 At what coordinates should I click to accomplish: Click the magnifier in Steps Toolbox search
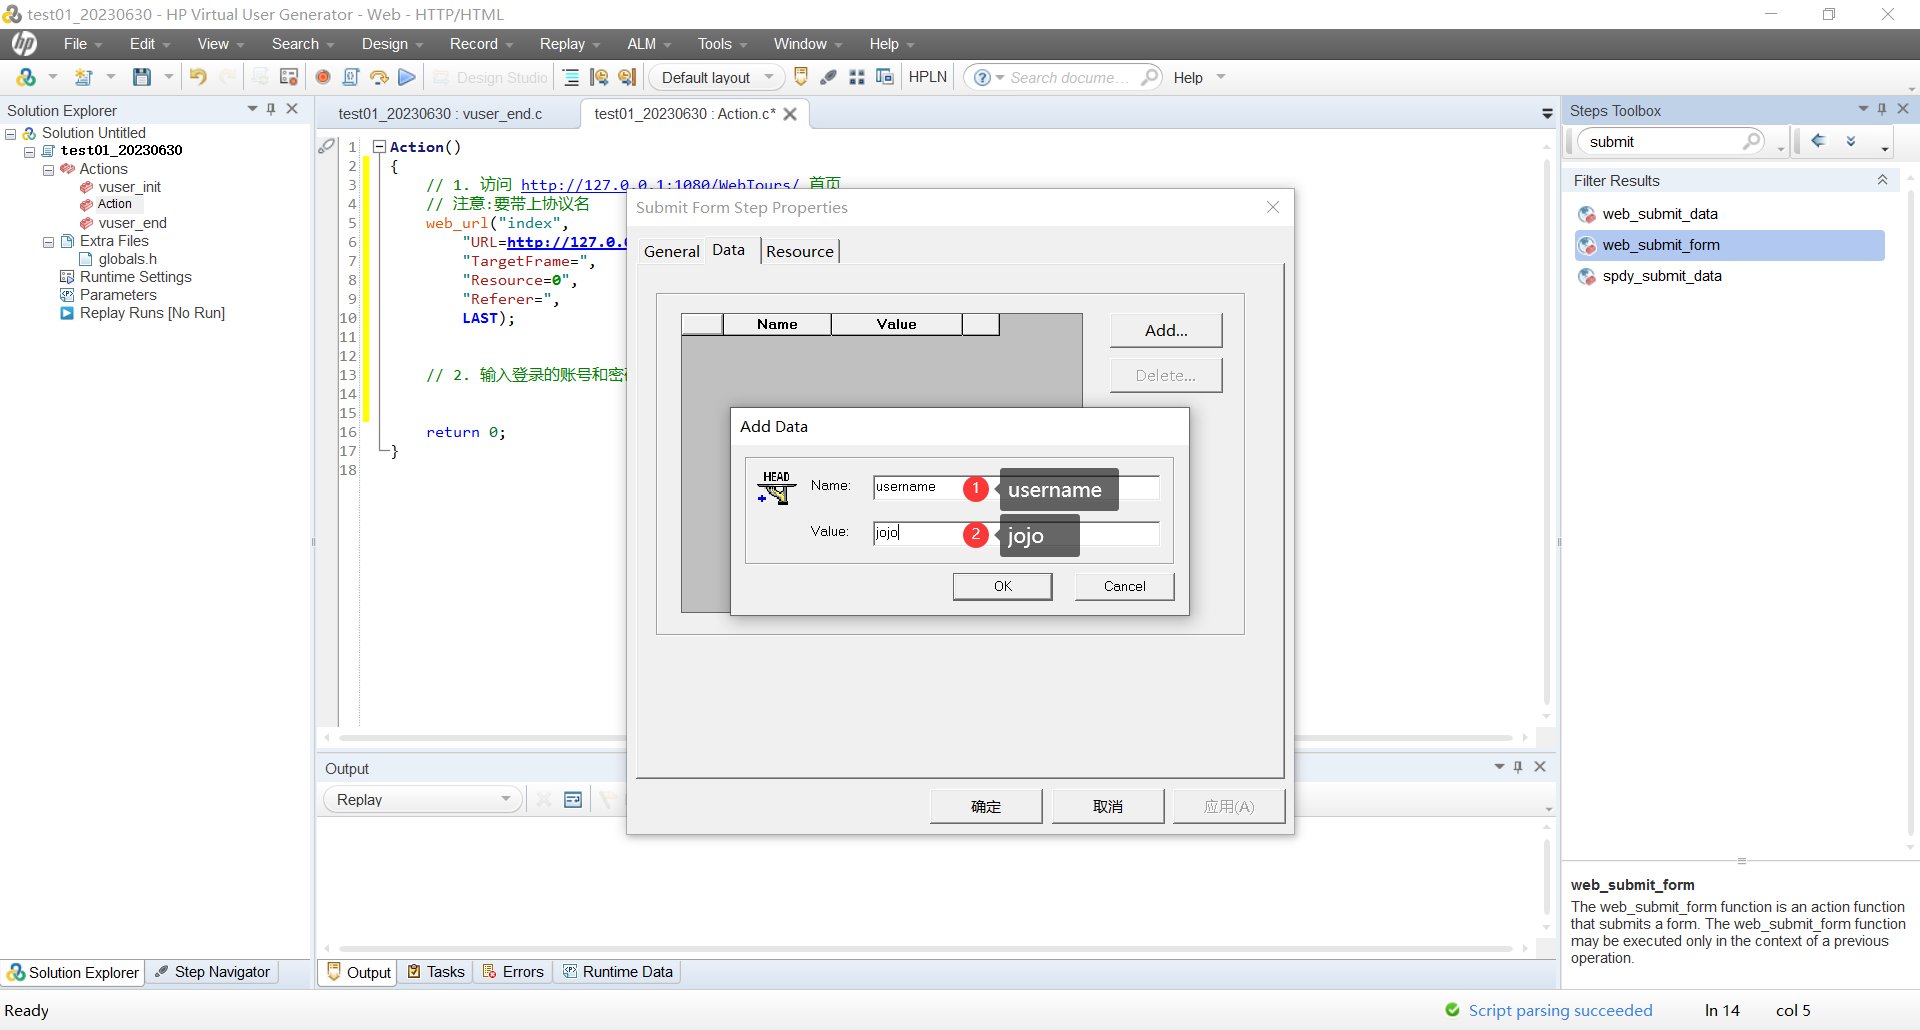(x=1752, y=141)
